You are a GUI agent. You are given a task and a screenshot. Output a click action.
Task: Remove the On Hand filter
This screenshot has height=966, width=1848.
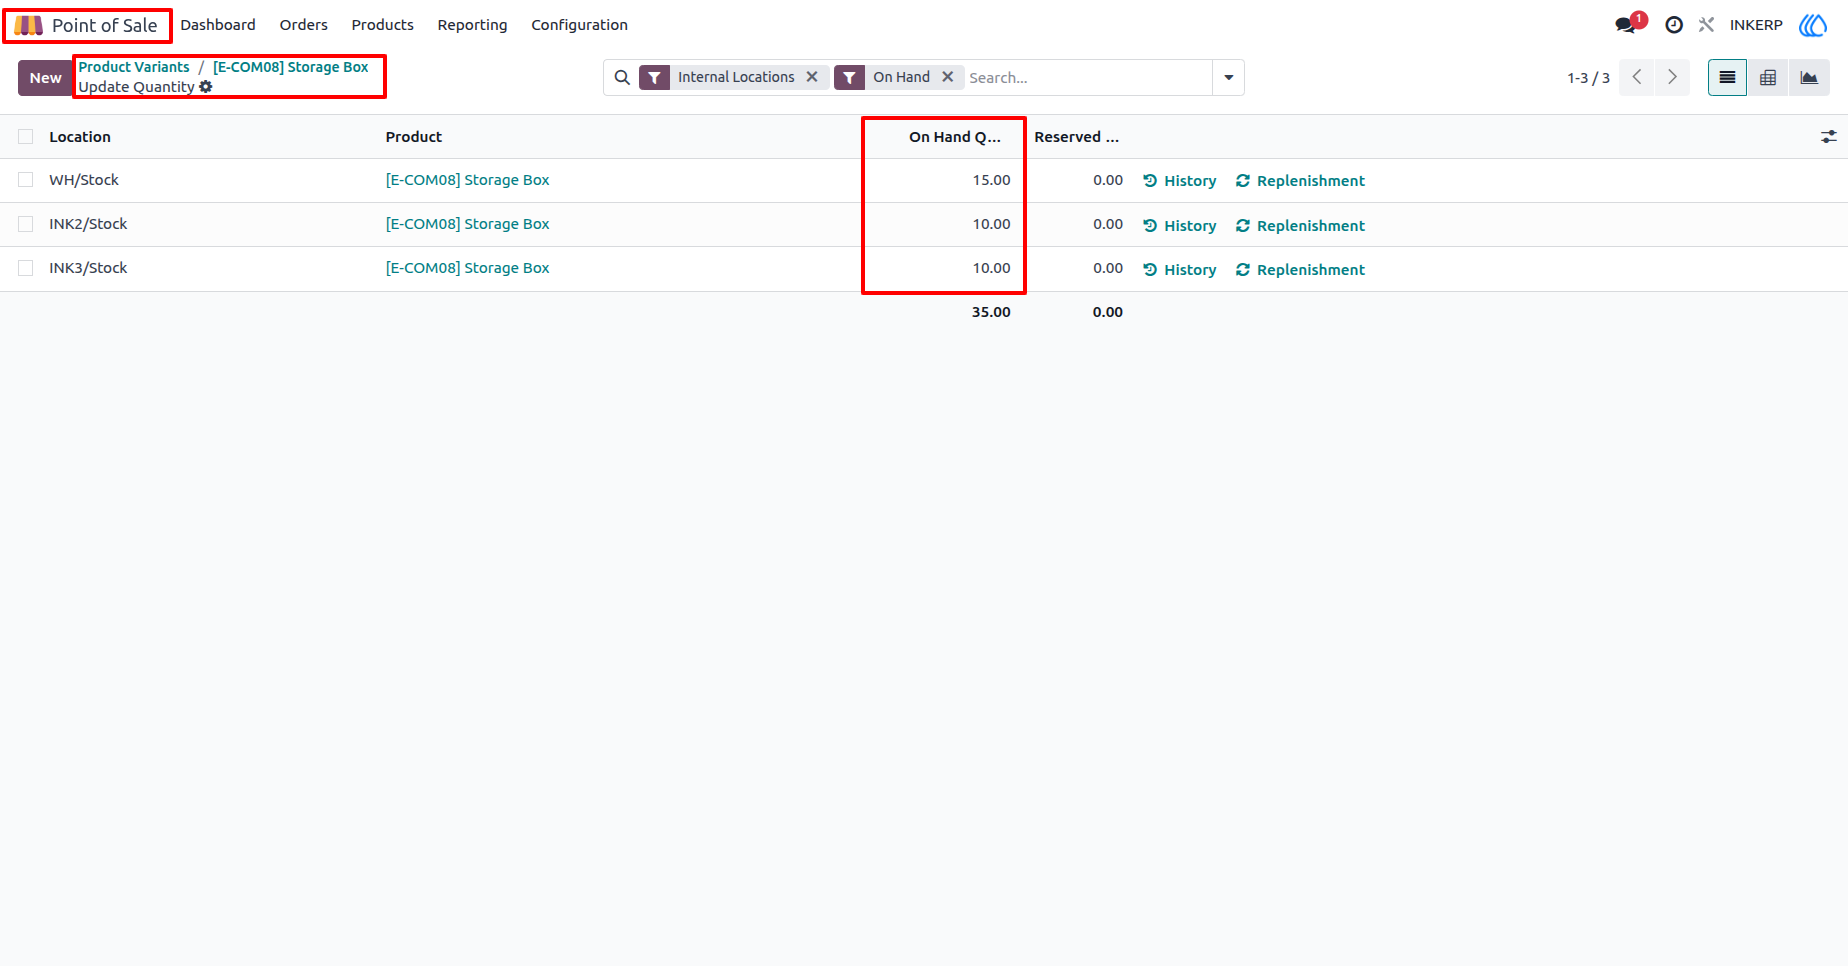948,77
